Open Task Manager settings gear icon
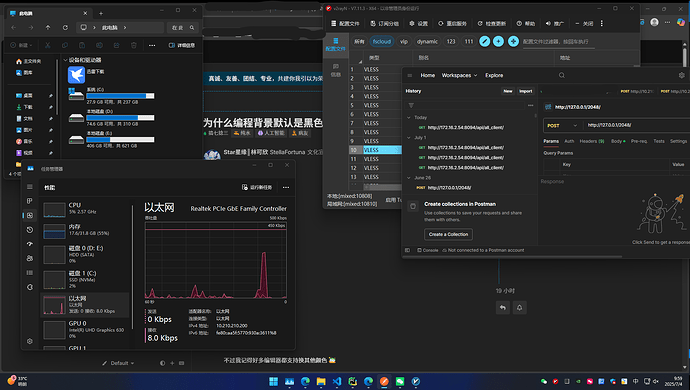The height and width of the screenshot is (390, 690). tap(29, 341)
